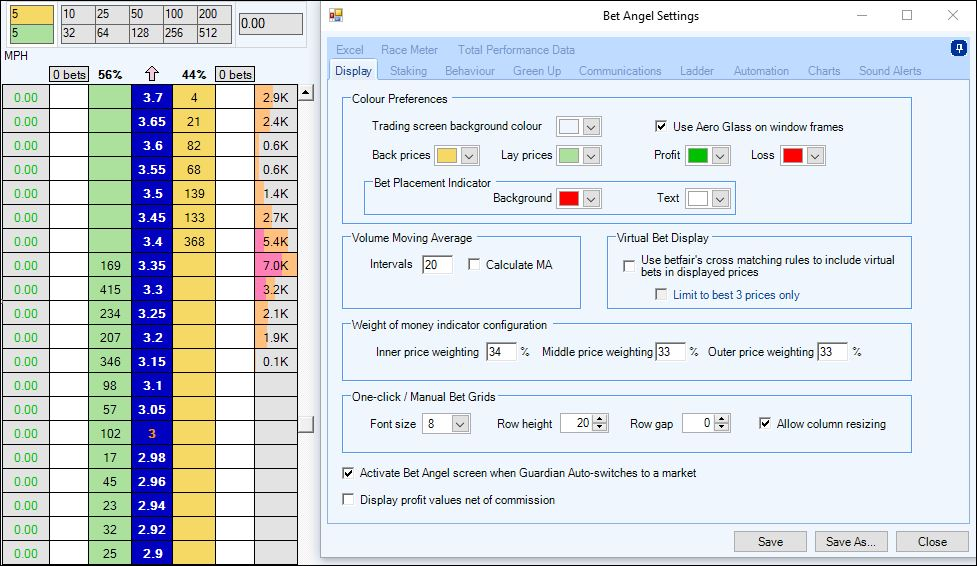Click the green lay stake field showing 5
The width and height of the screenshot is (977, 566).
31,33
